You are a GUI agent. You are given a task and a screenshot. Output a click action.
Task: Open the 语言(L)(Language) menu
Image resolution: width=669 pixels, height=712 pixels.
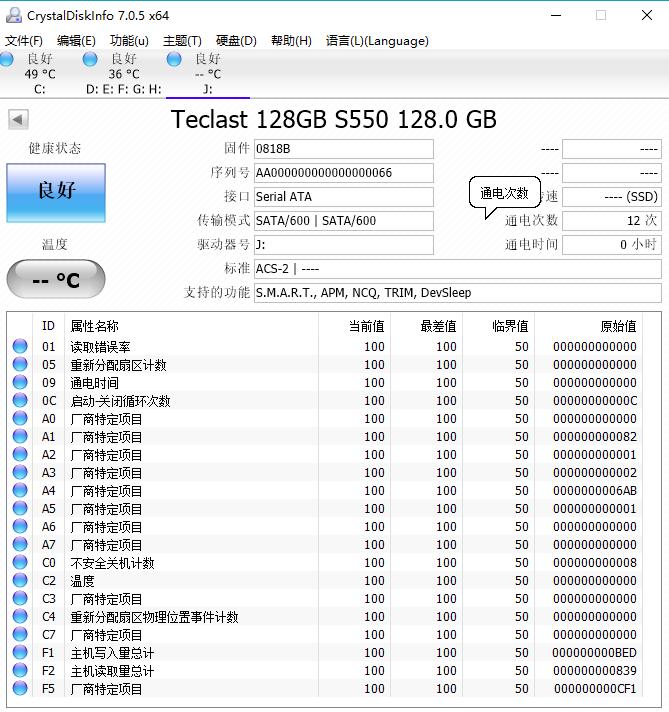[x=377, y=41]
